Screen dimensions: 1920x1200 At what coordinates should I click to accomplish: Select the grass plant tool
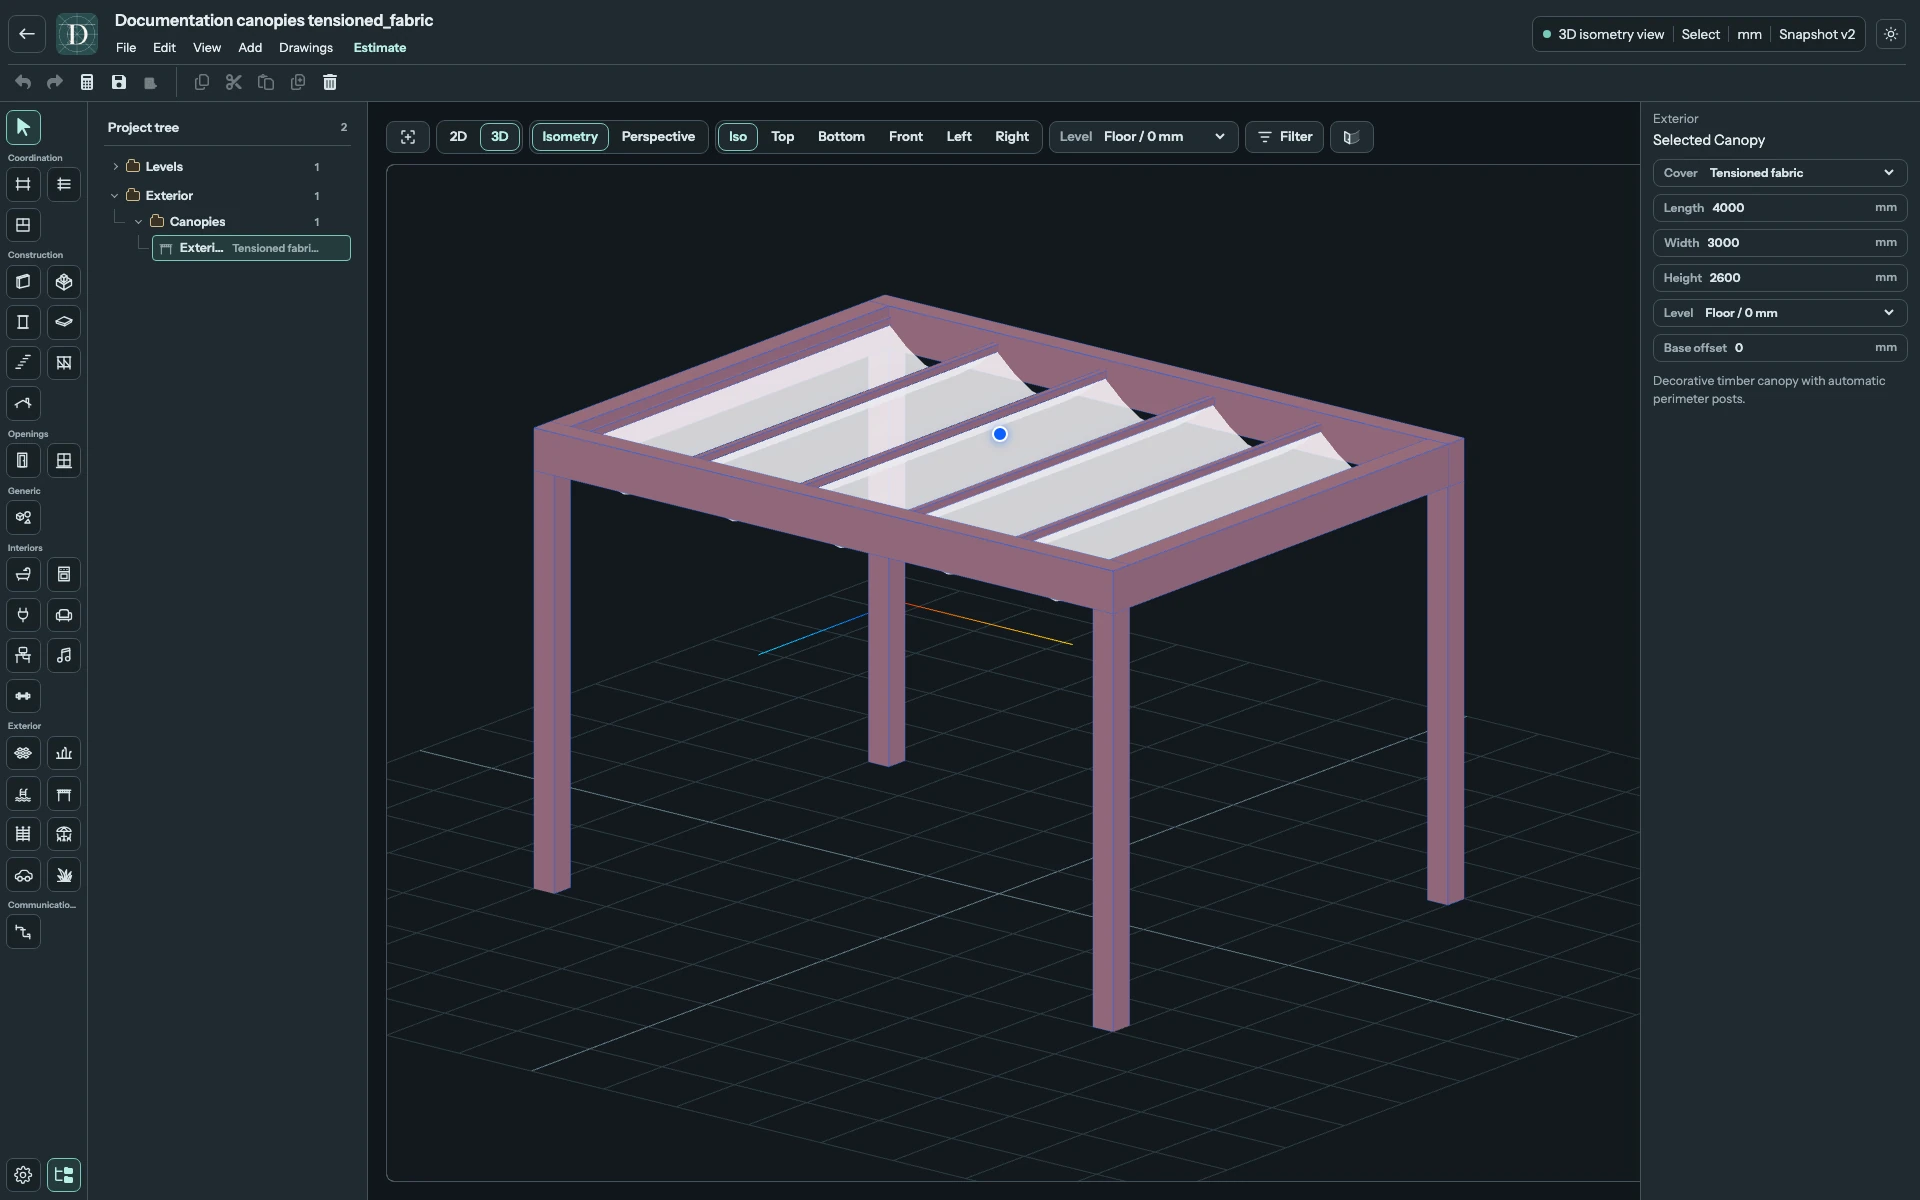coord(64,875)
